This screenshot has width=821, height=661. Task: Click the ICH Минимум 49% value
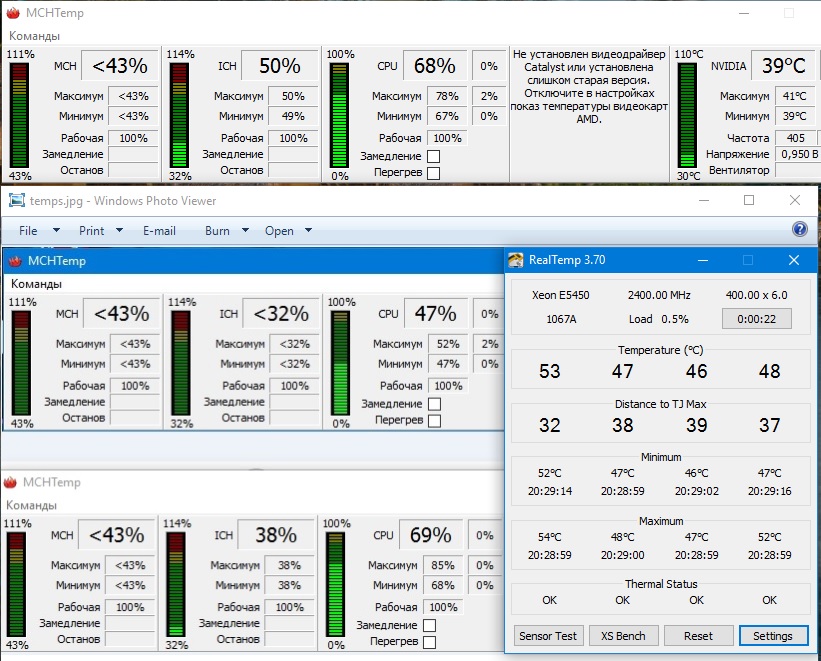[x=293, y=116]
